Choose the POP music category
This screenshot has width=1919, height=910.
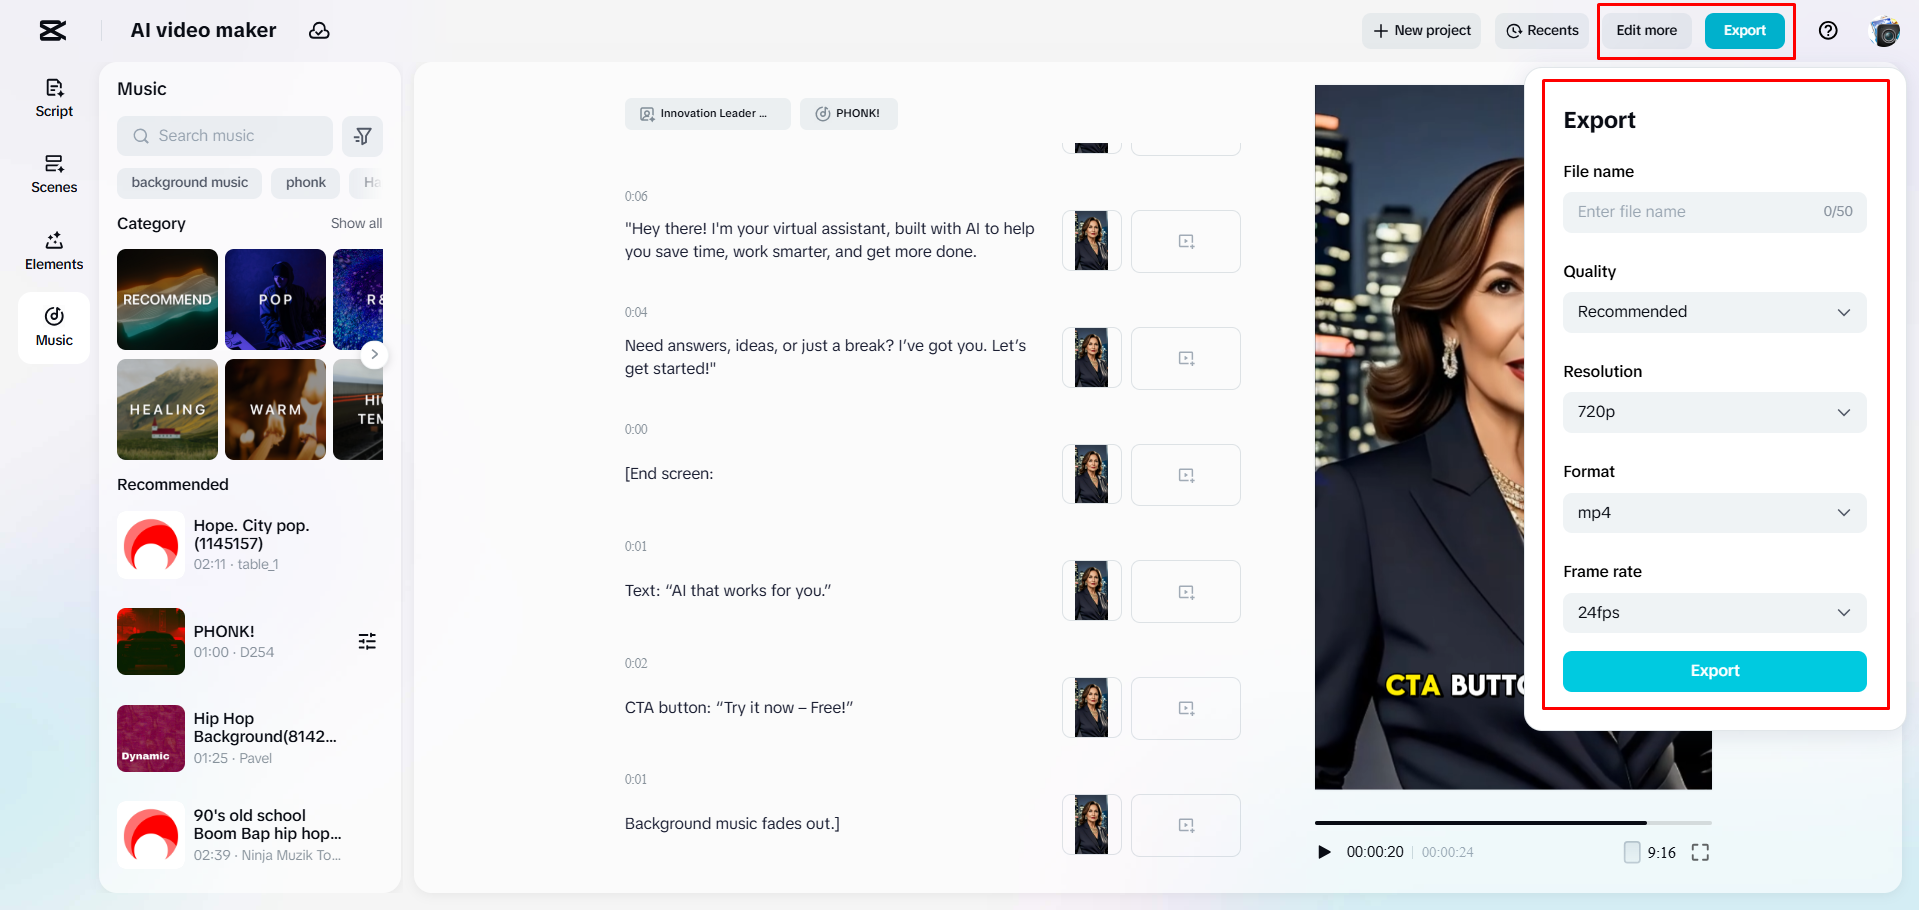point(275,299)
